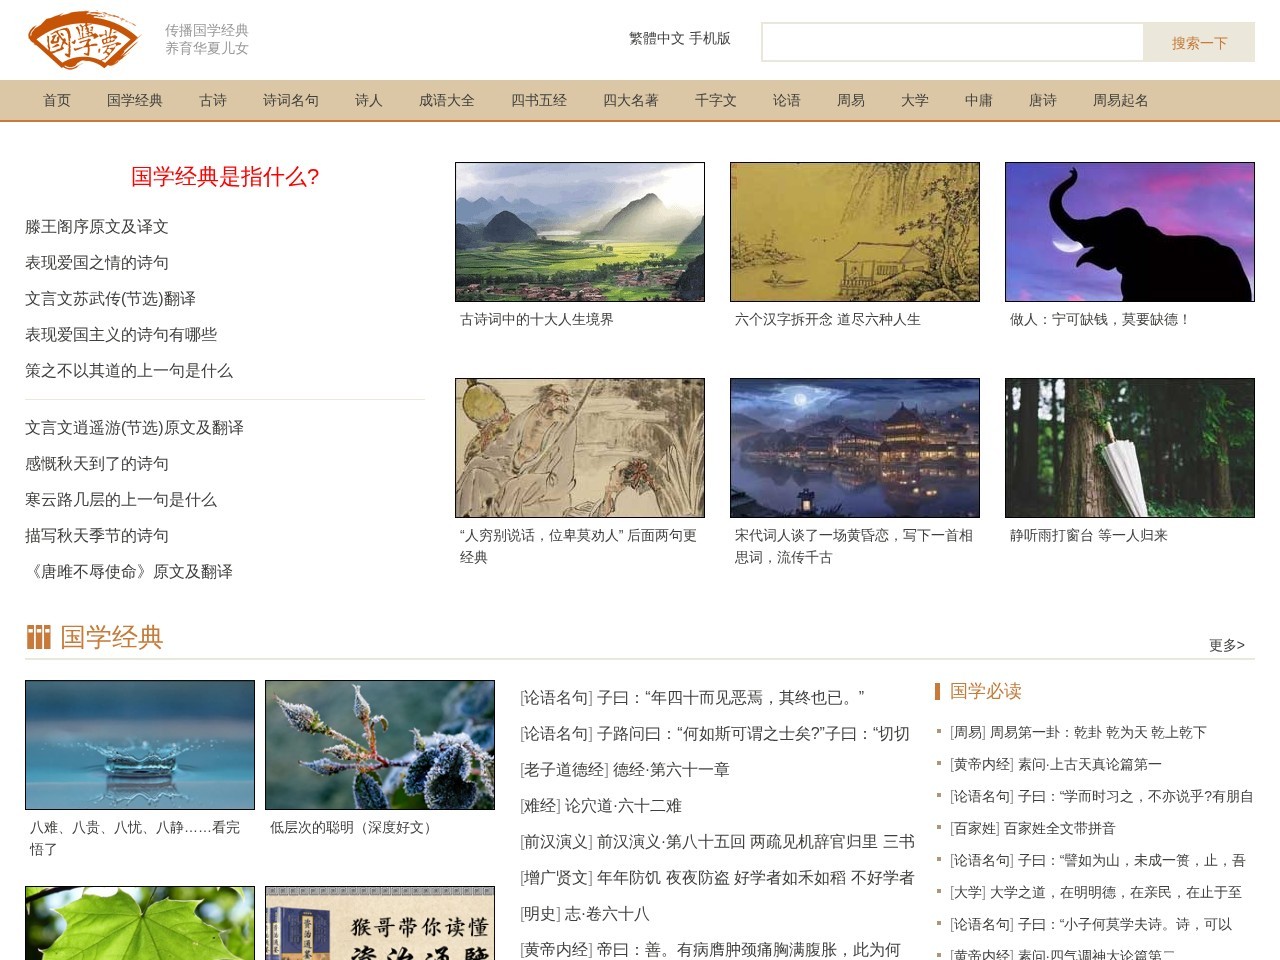
Task: Open 低层次的聪明（深度好文）article
Action: 351,827
